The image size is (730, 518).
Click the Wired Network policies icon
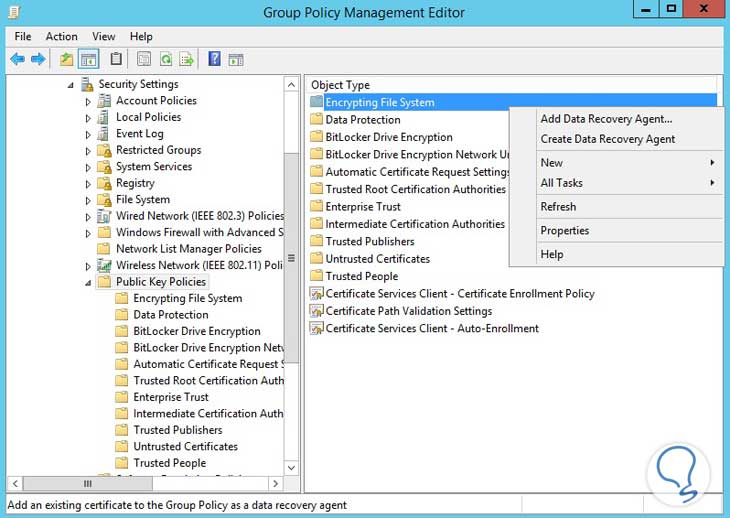pos(104,216)
